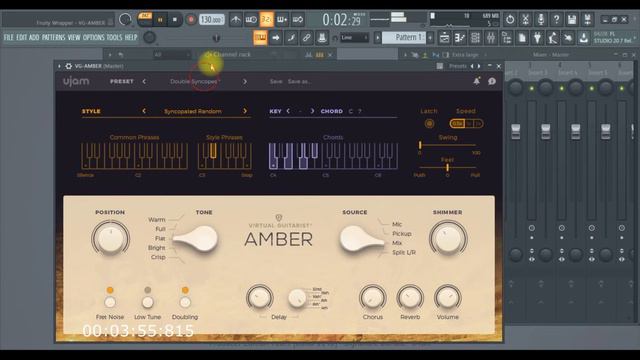The image size is (640, 360).
Task: Click the Volume knob in Amber
Action: 448,298
